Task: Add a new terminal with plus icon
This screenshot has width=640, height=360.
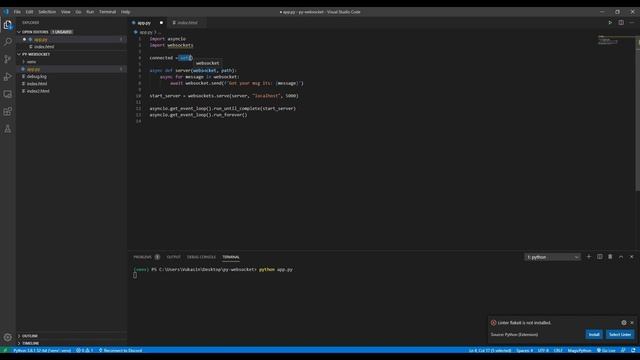Action: click(589, 257)
